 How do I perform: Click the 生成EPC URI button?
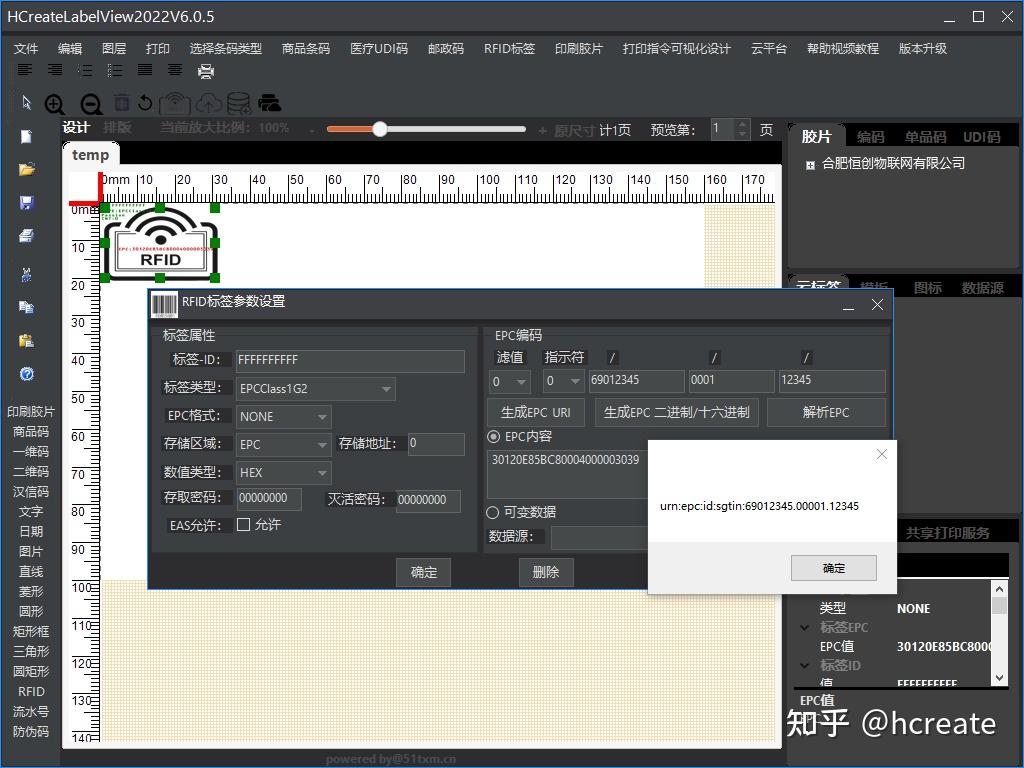click(x=535, y=411)
